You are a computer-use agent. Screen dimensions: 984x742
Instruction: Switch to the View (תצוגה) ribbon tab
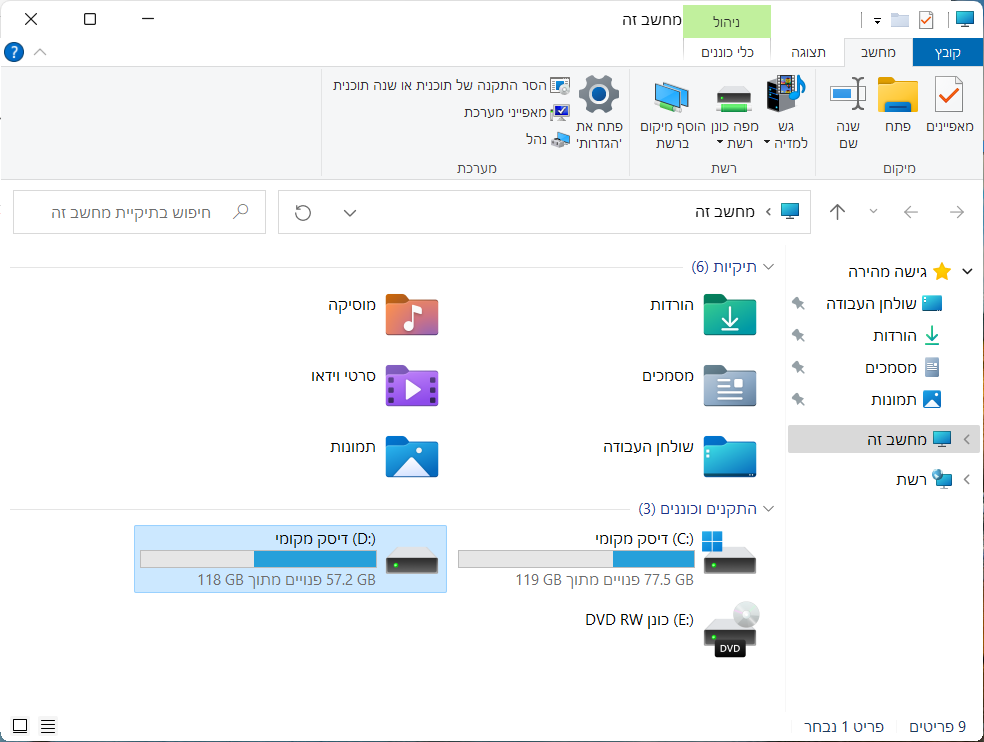click(808, 52)
